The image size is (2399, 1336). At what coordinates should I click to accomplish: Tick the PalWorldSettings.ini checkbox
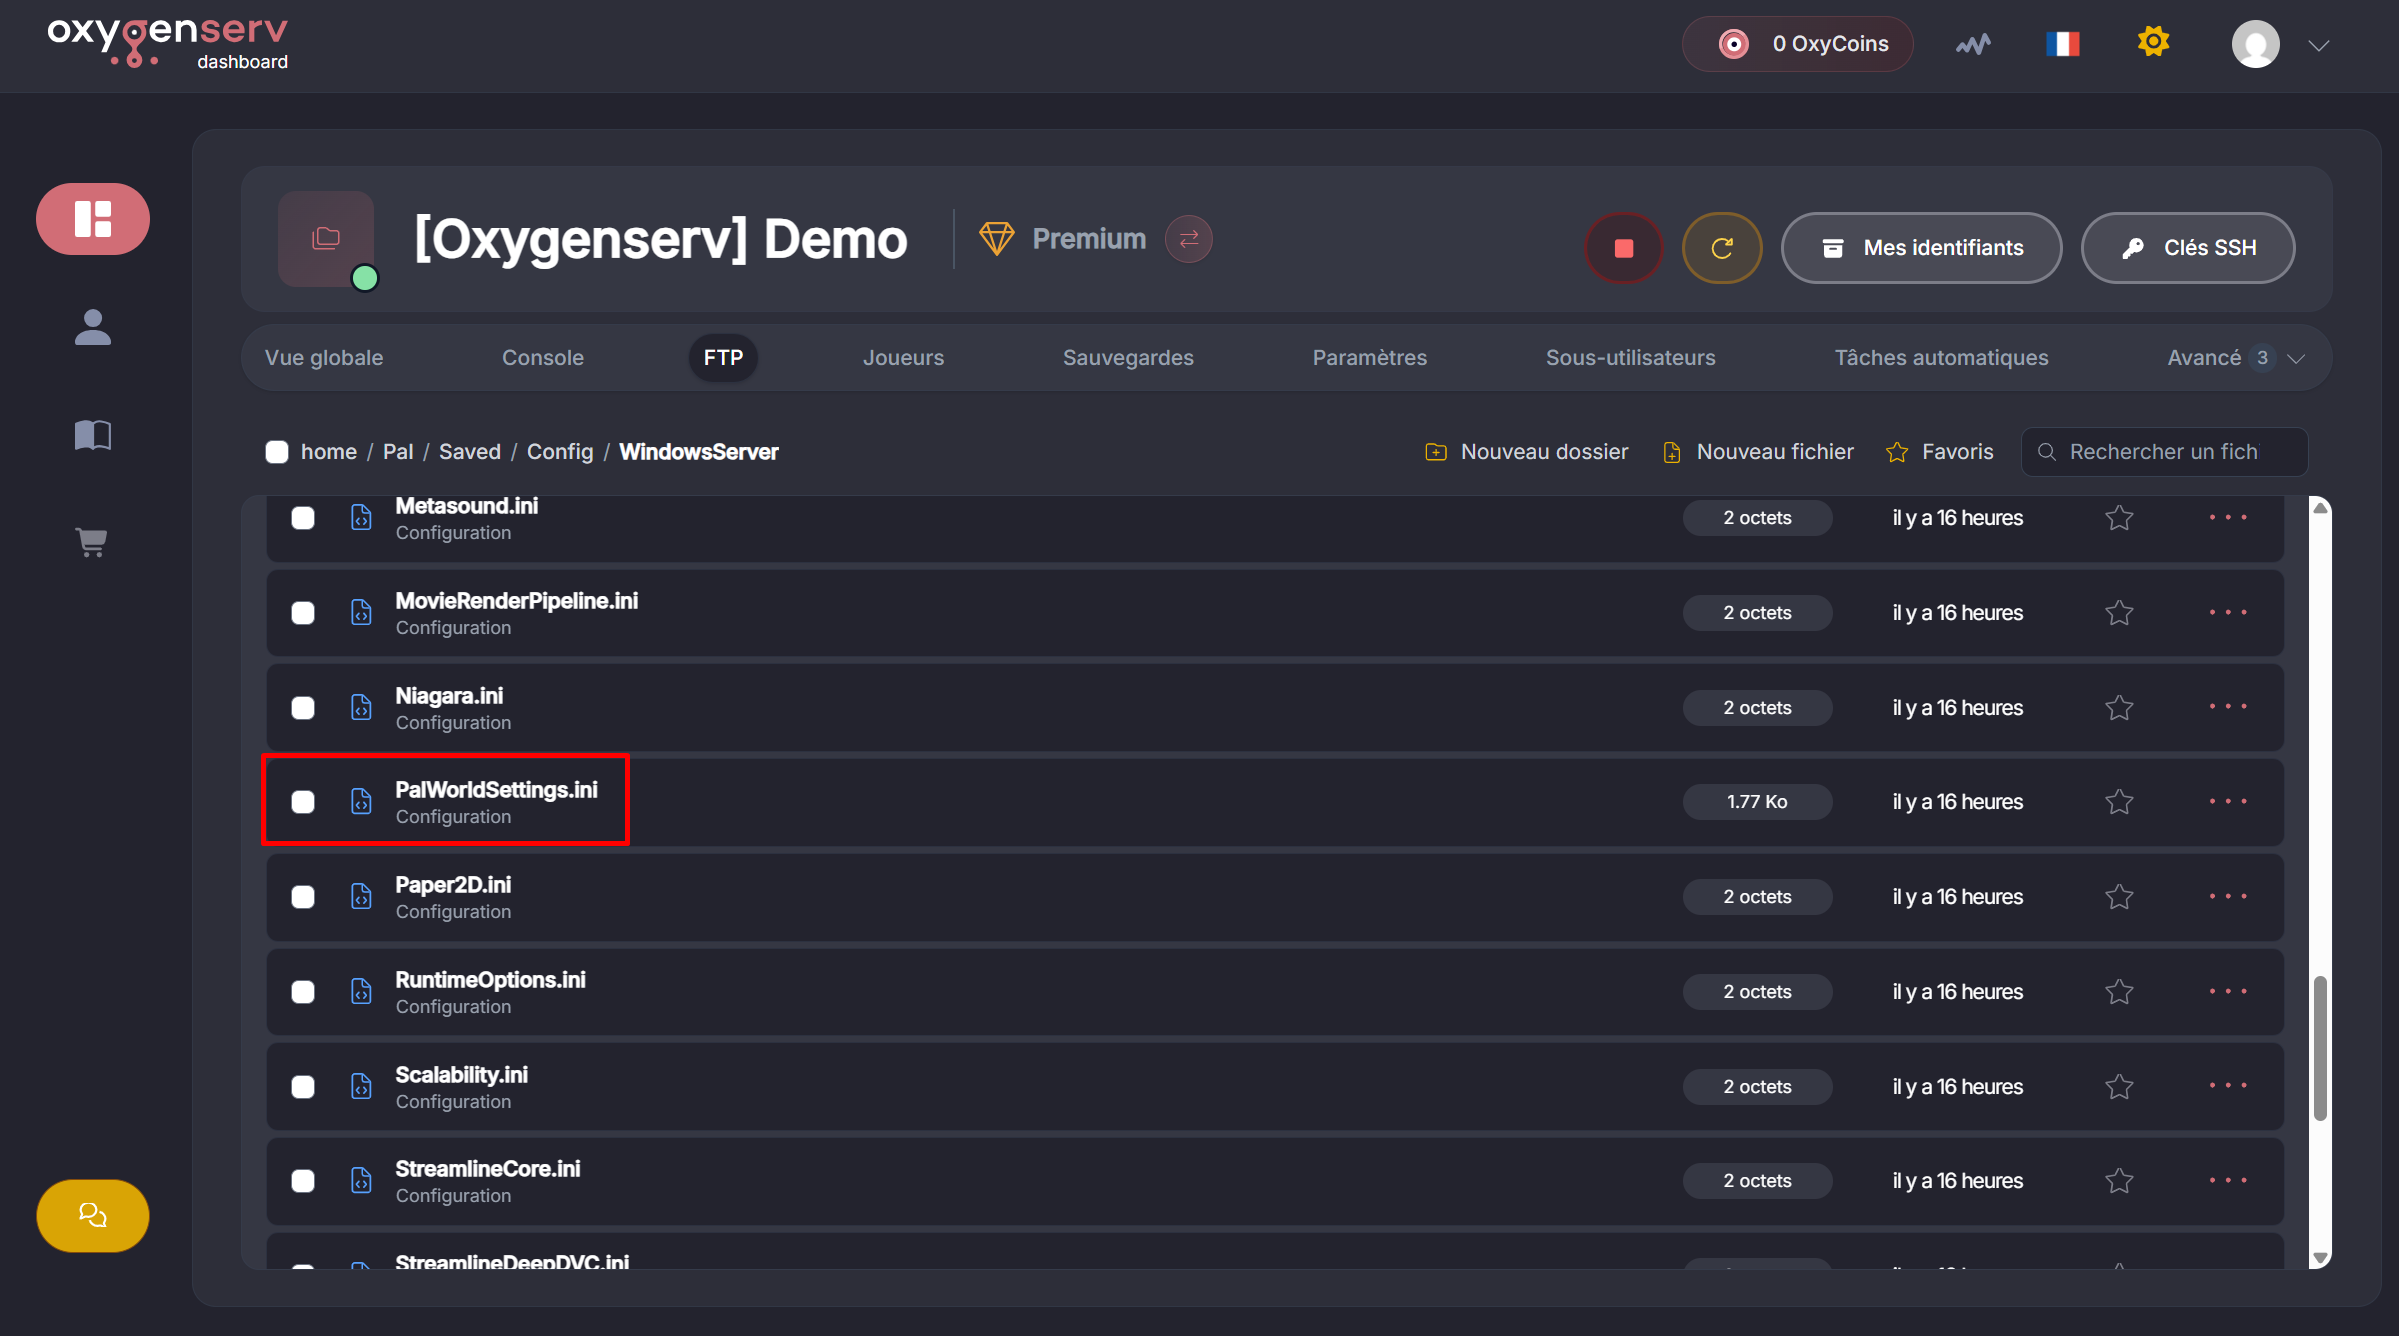click(x=303, y=802)
